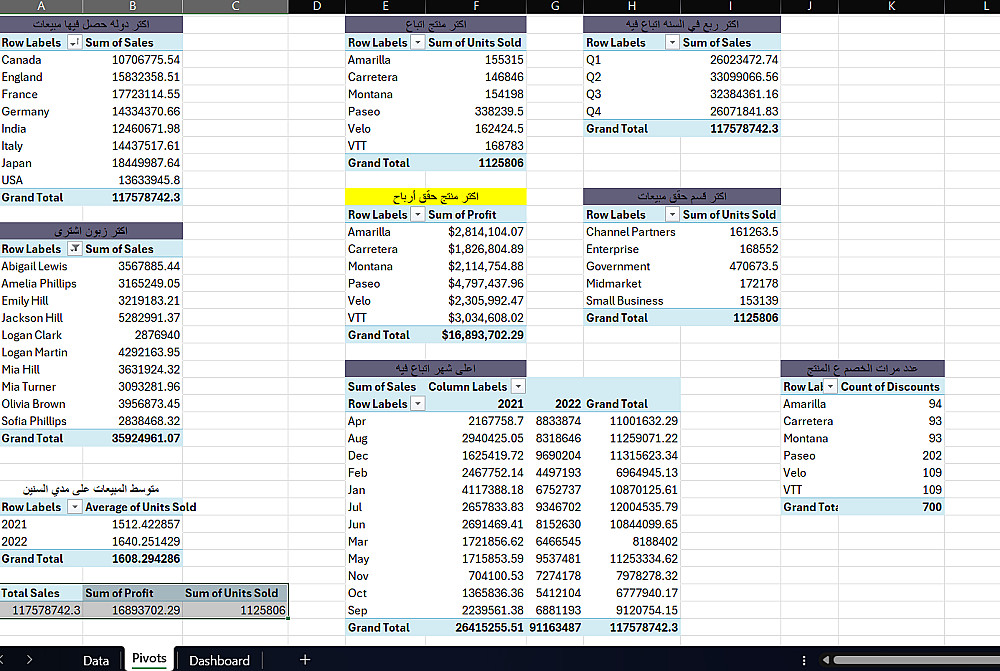Screen dimensions: 1000x671
Task: Select column I header
Action: click(730, 6)
